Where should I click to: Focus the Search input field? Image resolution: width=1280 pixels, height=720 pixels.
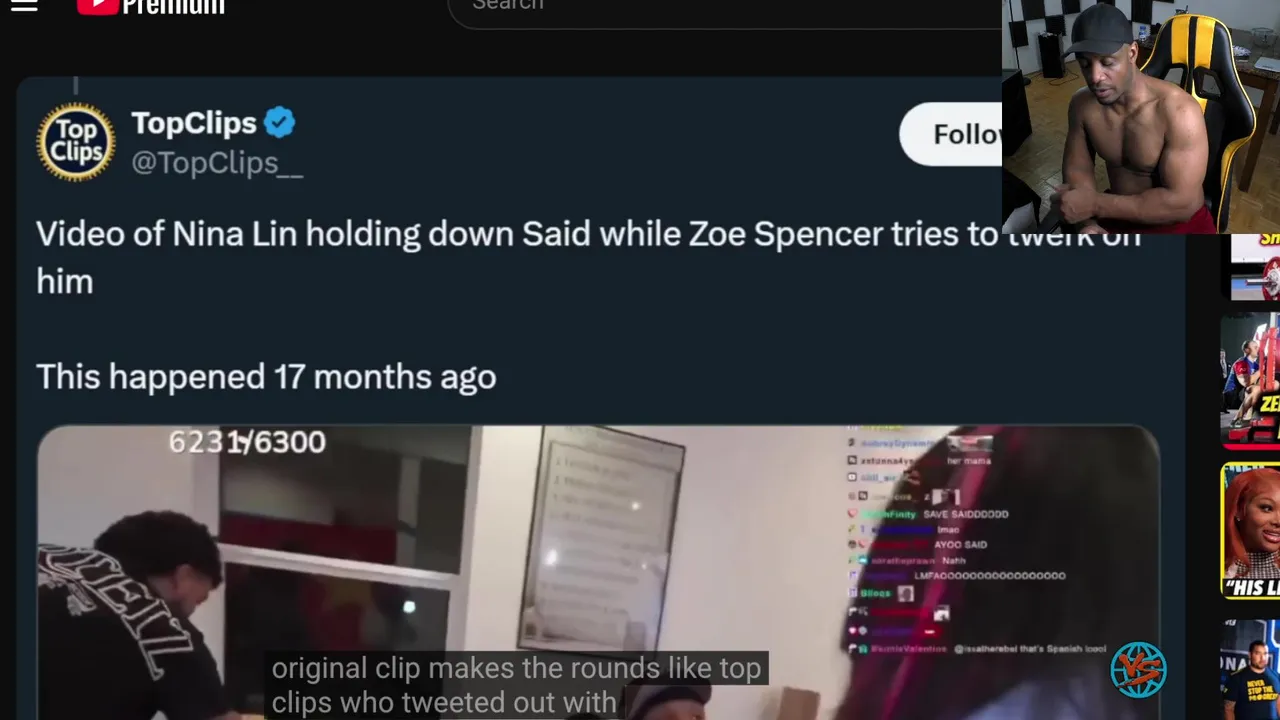720,6
